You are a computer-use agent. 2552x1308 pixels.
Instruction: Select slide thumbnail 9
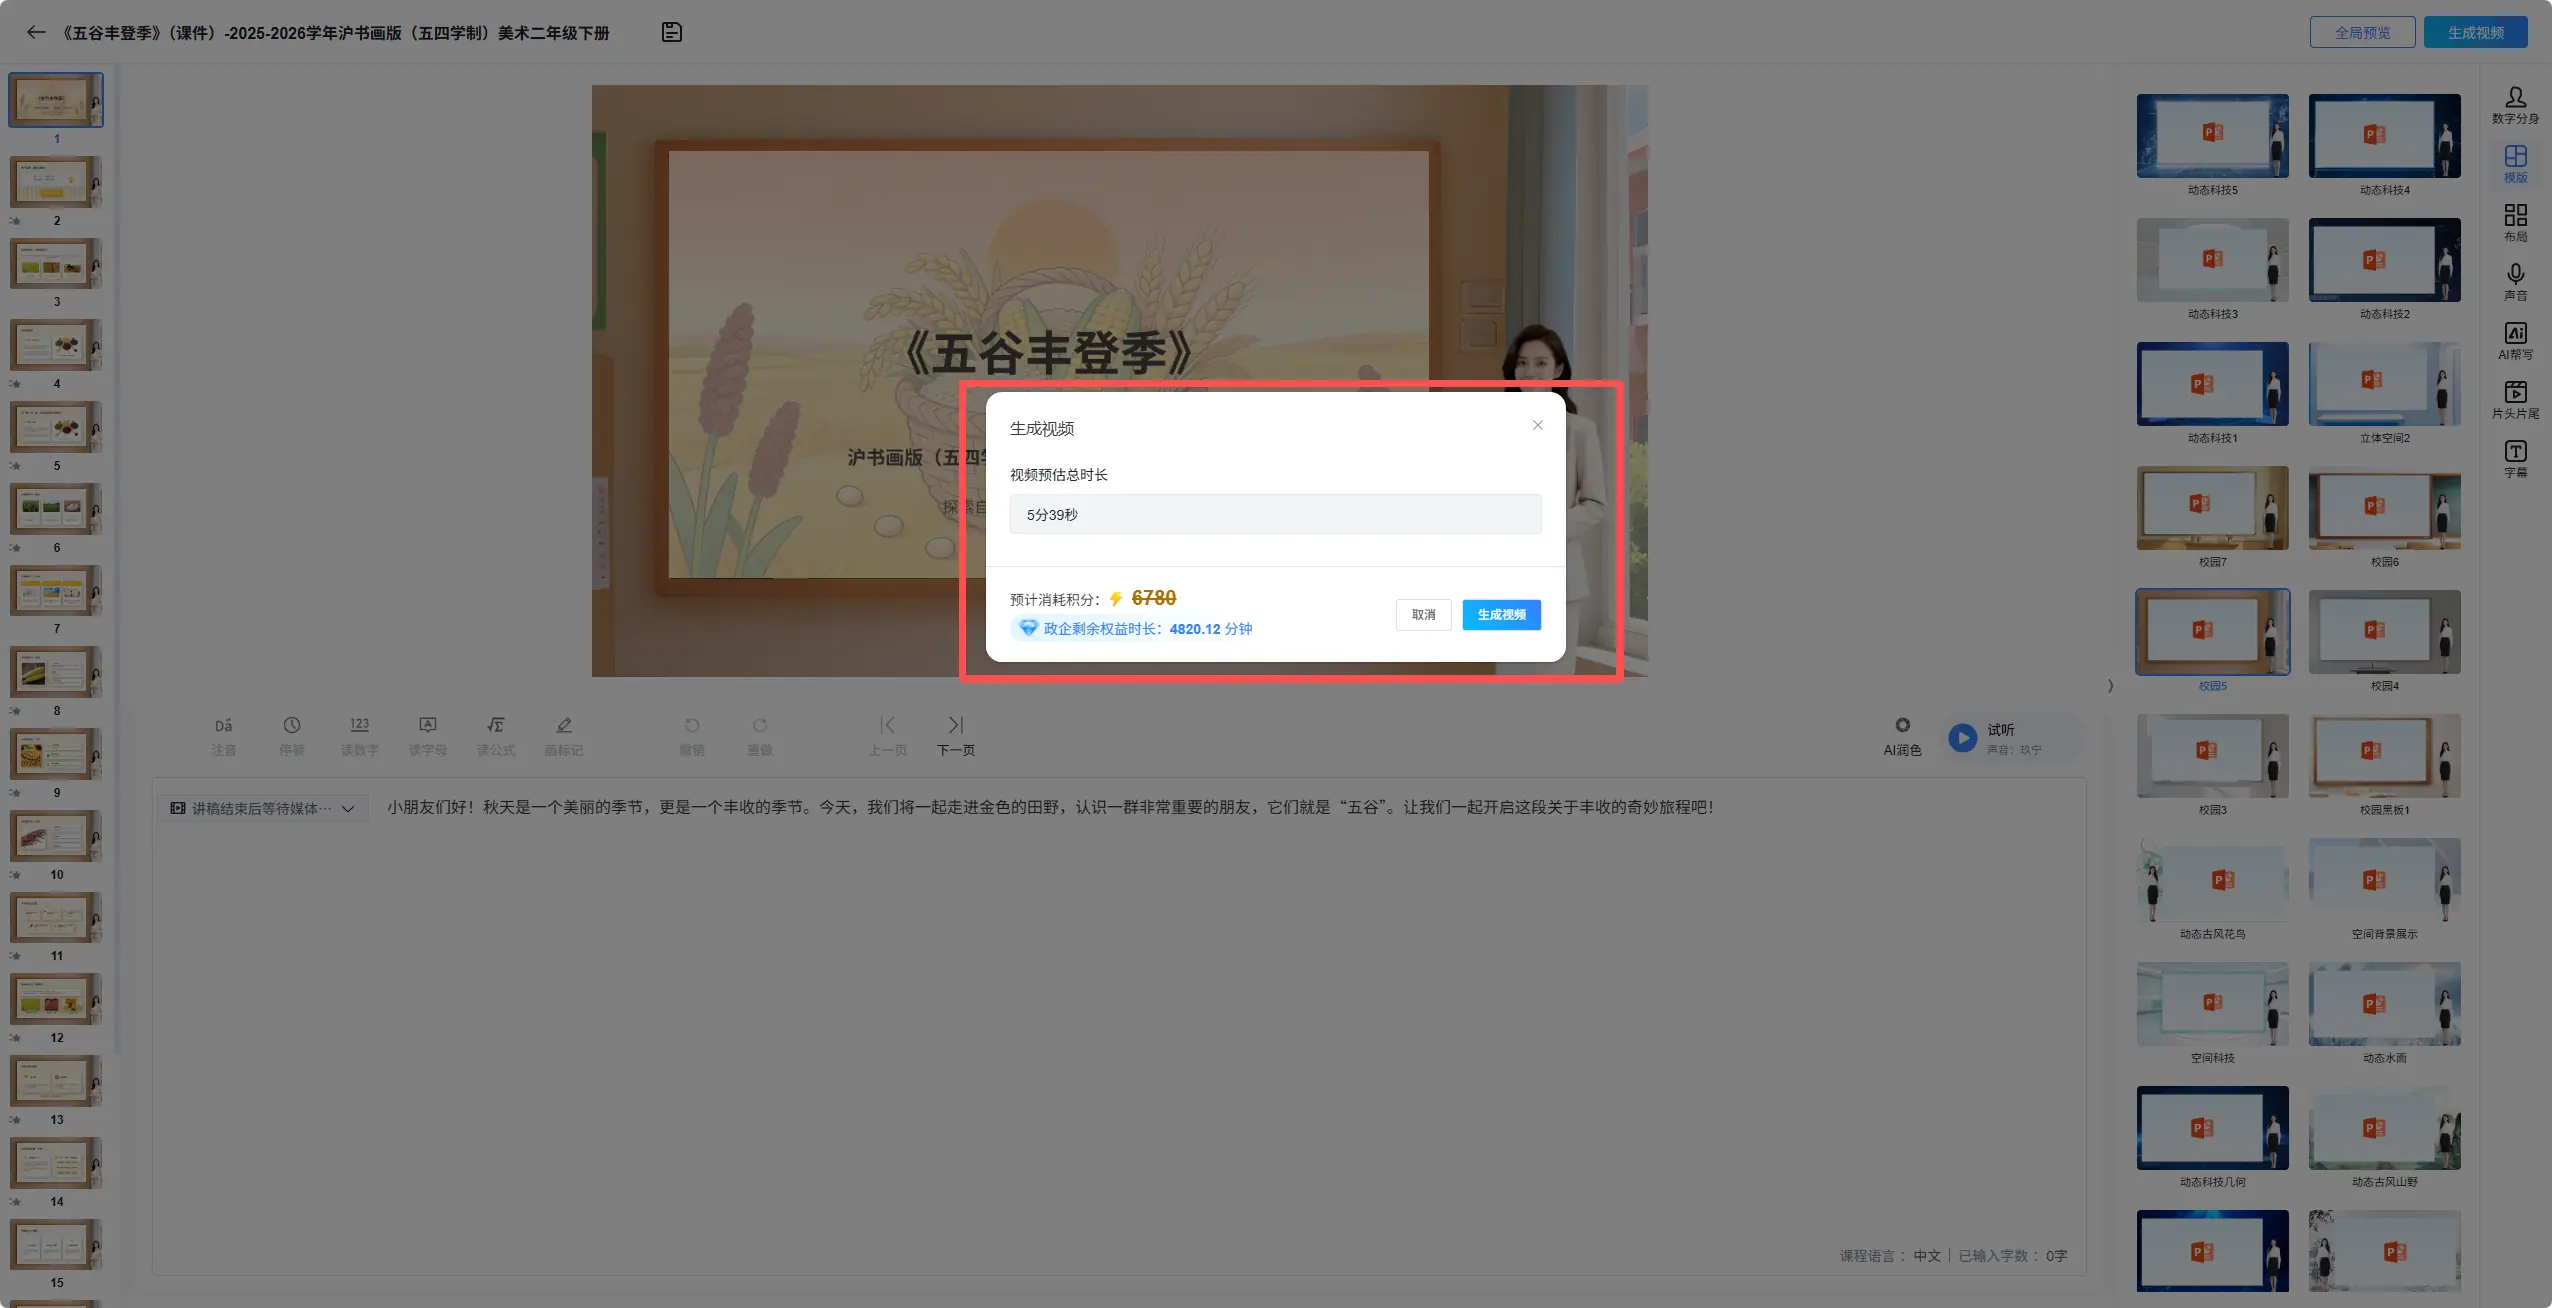(x=56, y=754)
